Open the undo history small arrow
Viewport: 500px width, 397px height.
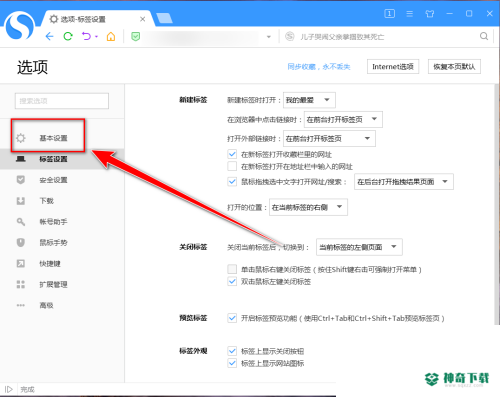pyautogui.click(x=96, y=36)
